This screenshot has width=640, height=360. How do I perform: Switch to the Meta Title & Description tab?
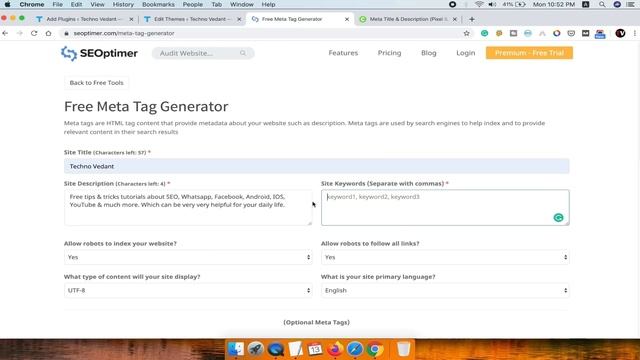tap(408, 19)
